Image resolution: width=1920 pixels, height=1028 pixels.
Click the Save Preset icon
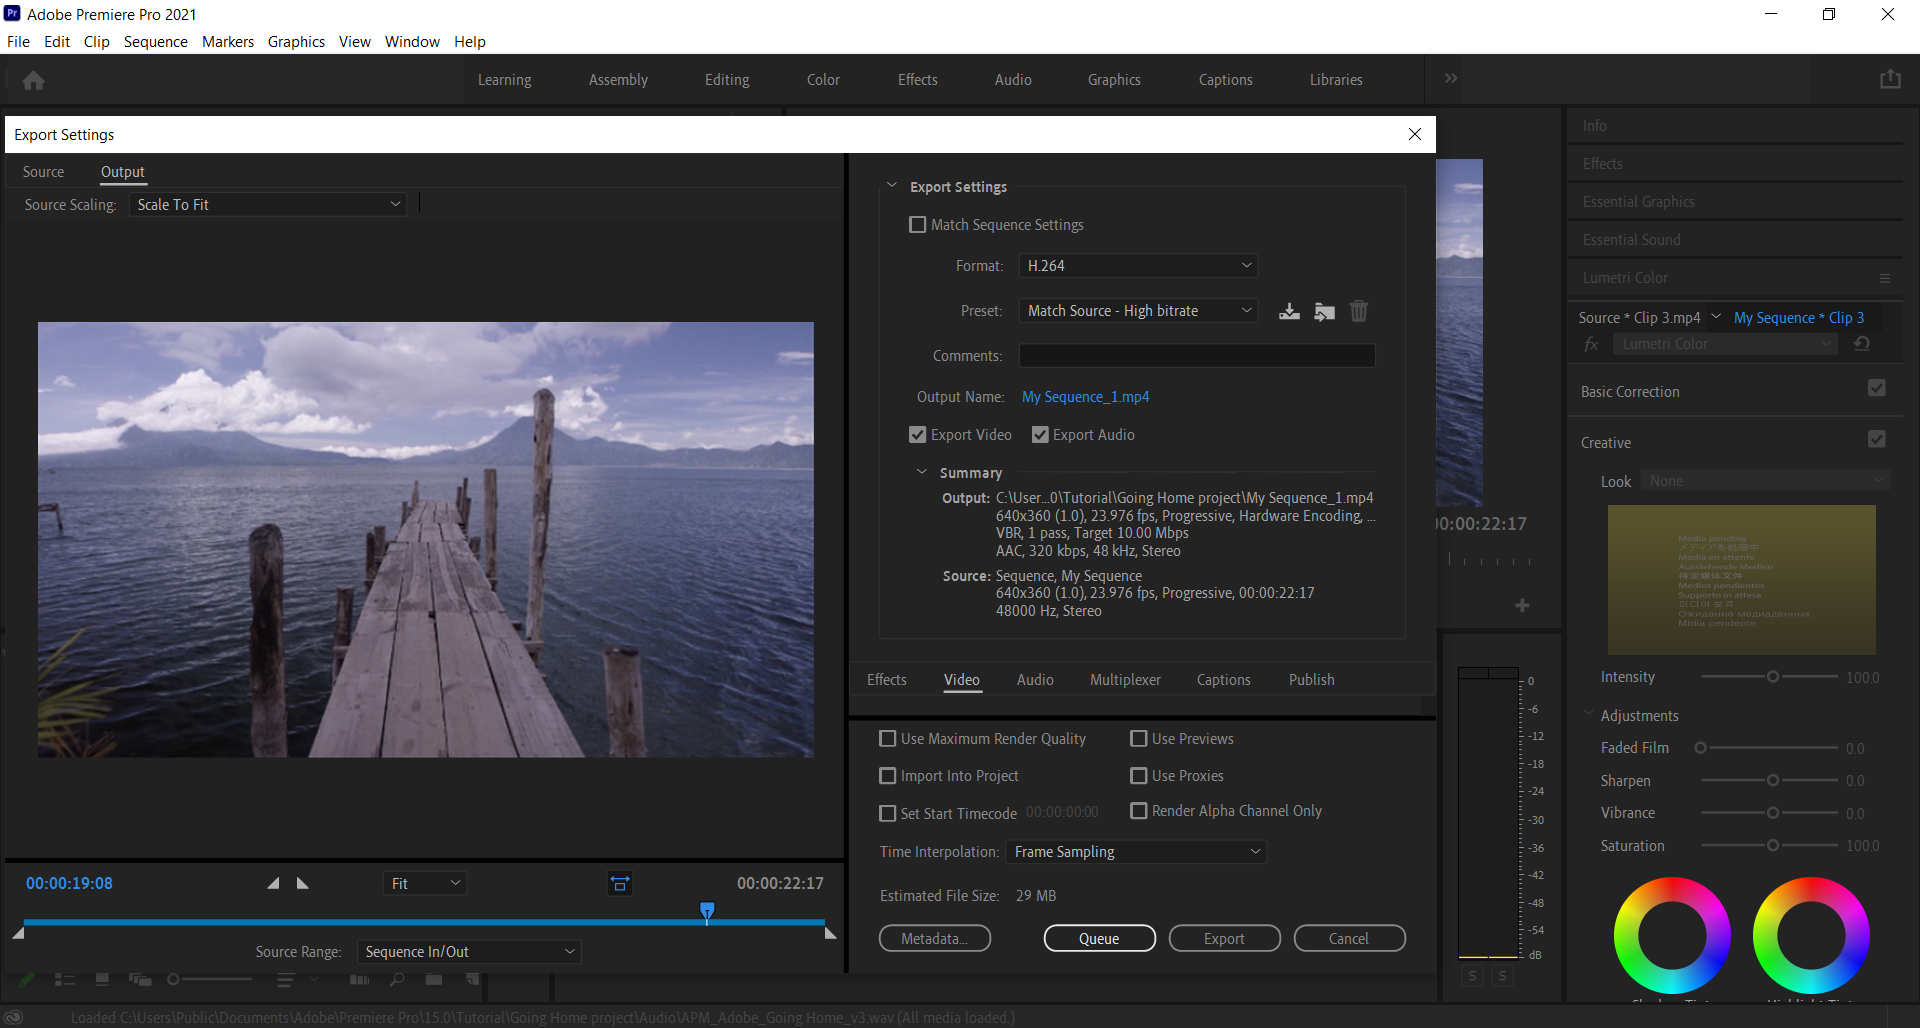[1289, 311]
